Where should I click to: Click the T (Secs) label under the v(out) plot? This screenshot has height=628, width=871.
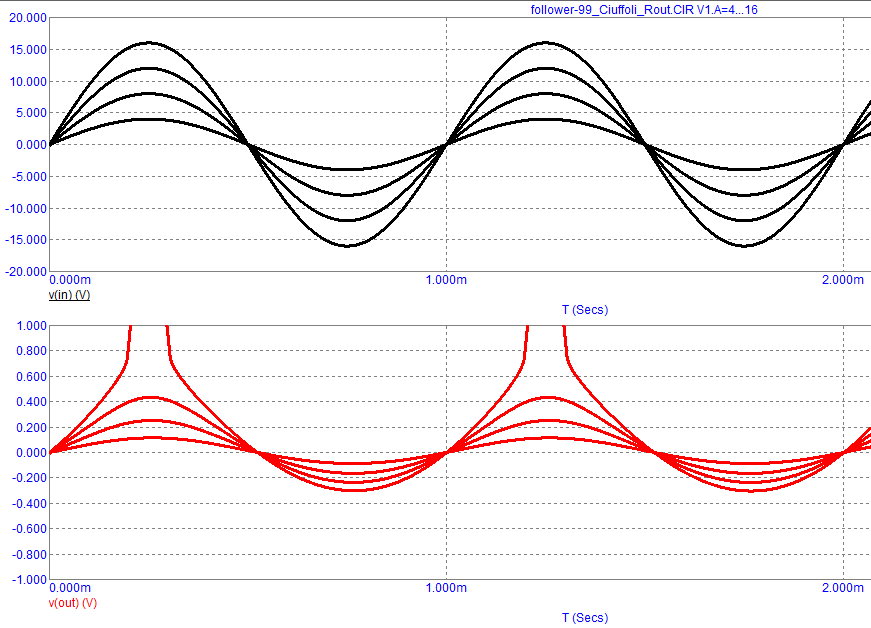point(585,618)
